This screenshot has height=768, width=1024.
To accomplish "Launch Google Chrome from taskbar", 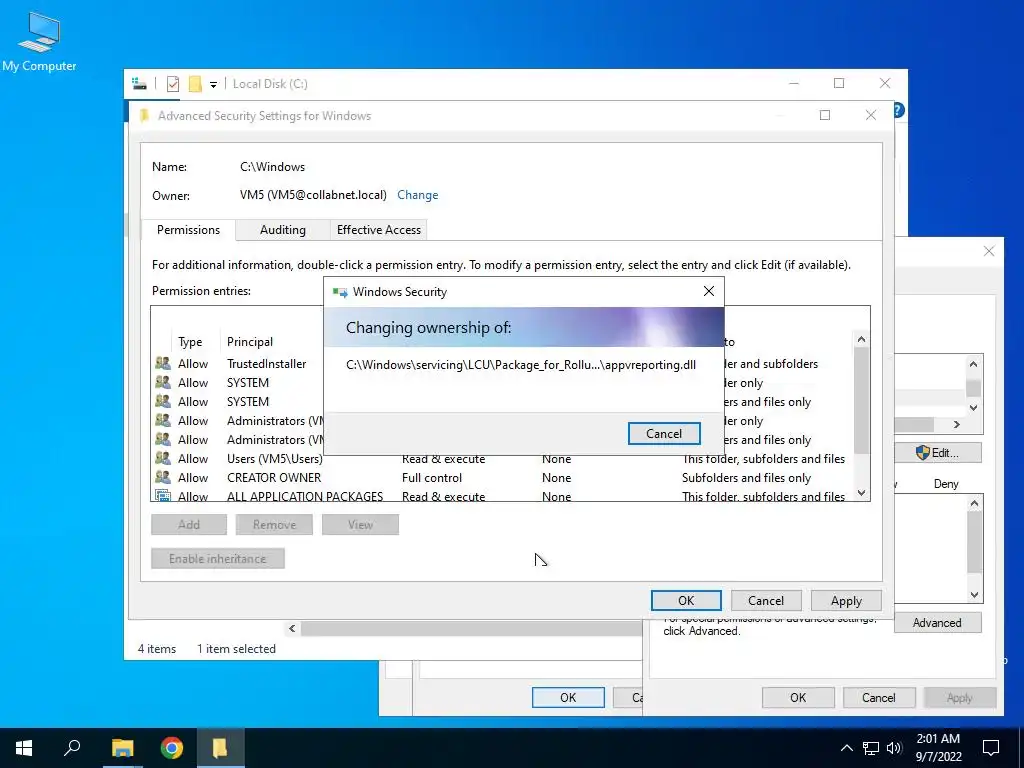I will [172, 748].
